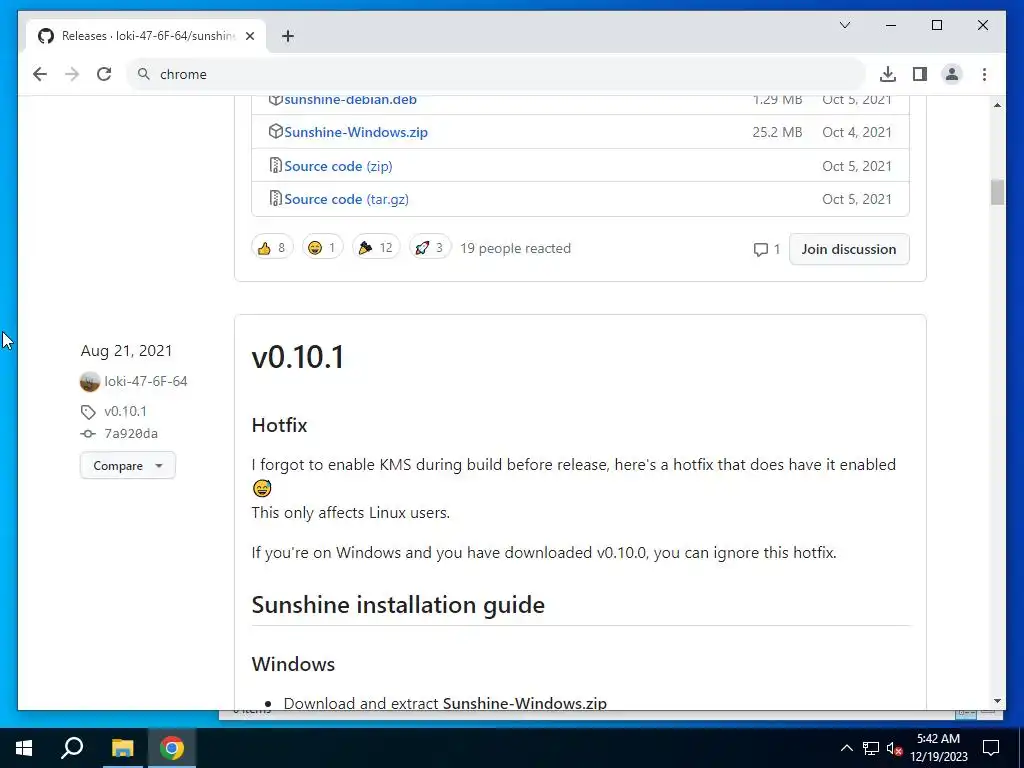Show hidden system tray icons
1024x768 pixels.
[x=846, y=748]
